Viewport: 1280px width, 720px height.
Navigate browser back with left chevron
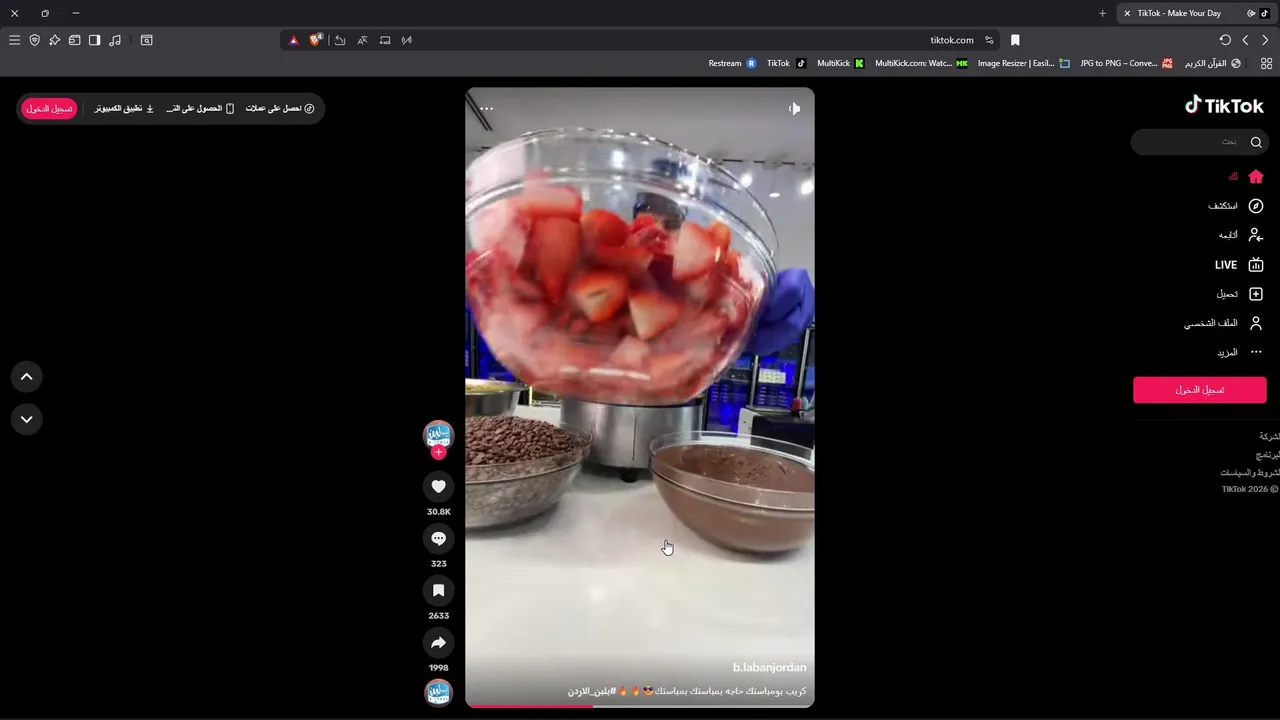tap(1245, 40)
